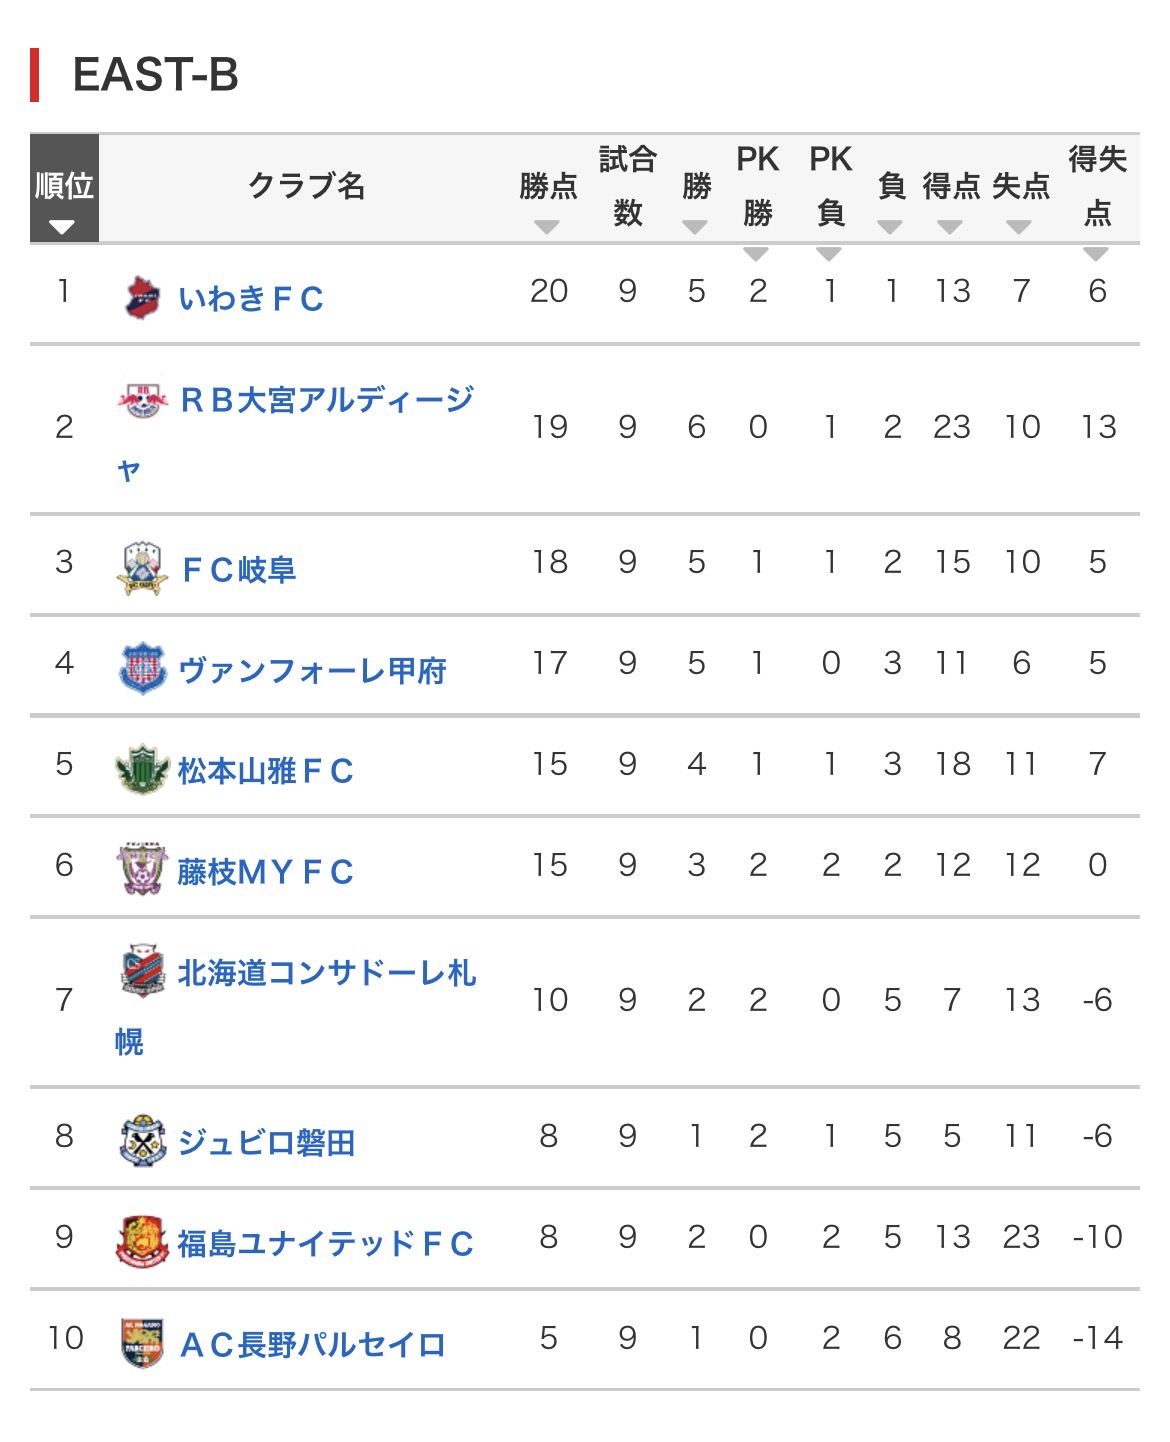The height and width of the screenshot is (1442, 1170).
Task: Click the RB Omiya Ardija crest
Action: click(142, 401)
